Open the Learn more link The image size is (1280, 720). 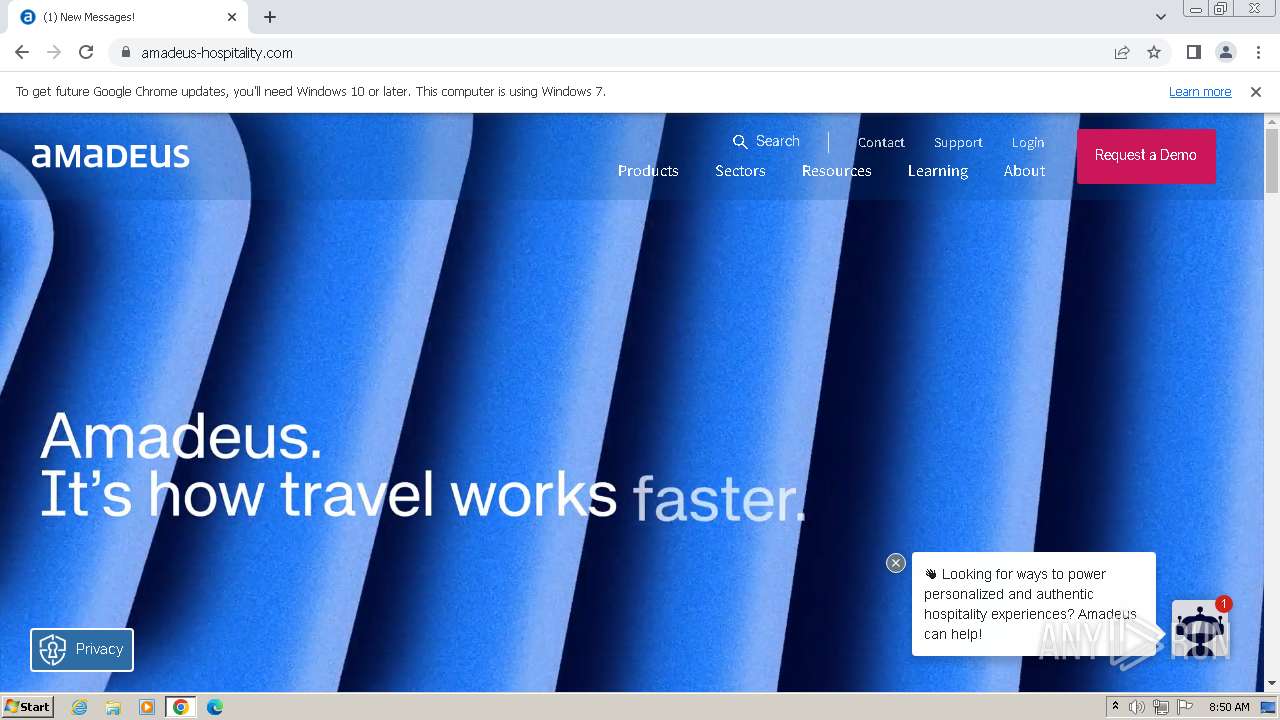1200,91
